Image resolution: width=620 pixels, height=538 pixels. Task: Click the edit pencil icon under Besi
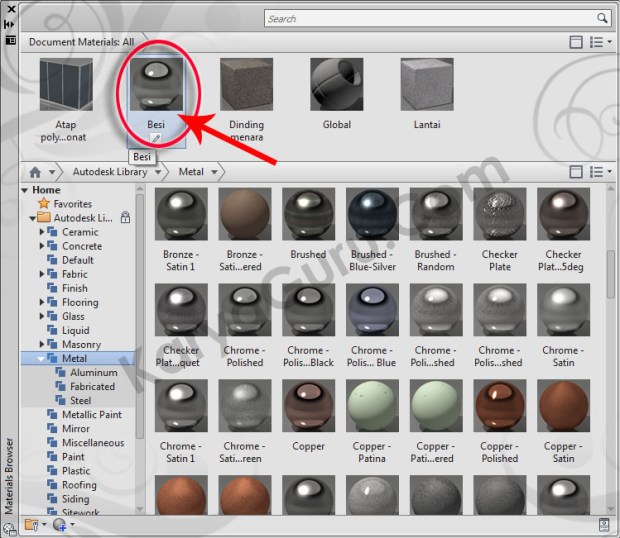point(156,138)
